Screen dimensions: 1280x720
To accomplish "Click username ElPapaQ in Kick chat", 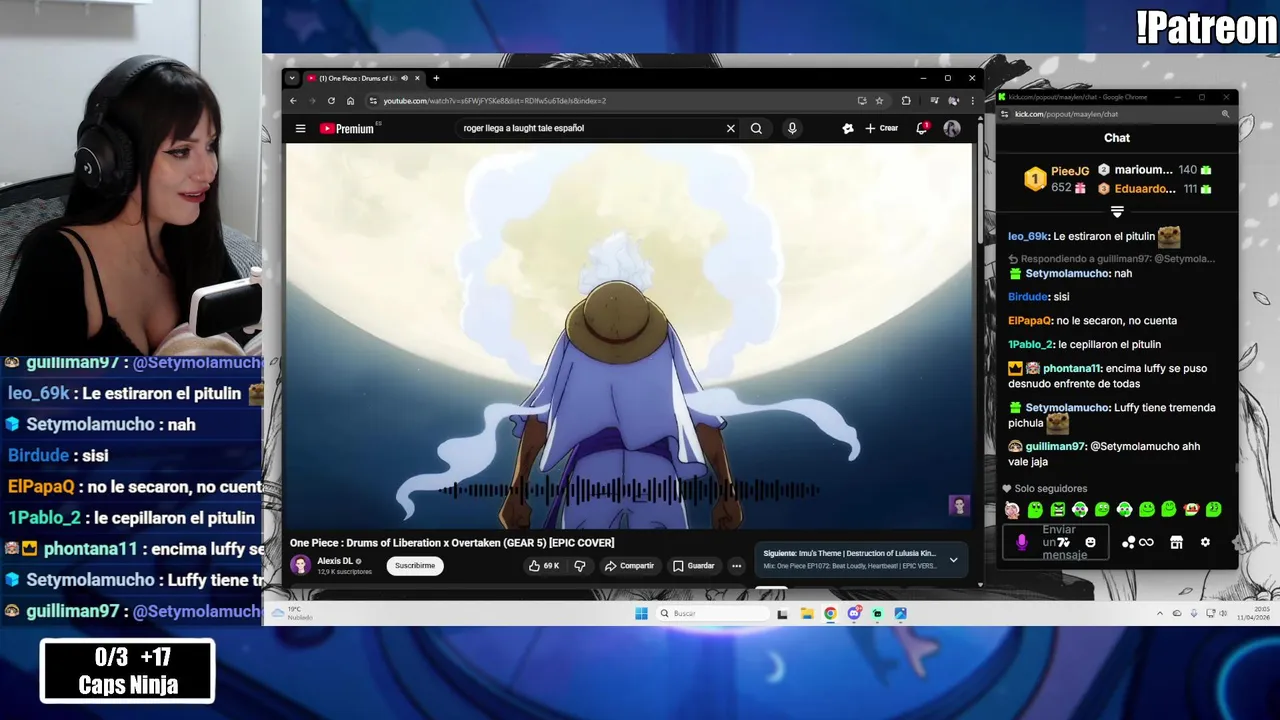I will point(1030,321).
